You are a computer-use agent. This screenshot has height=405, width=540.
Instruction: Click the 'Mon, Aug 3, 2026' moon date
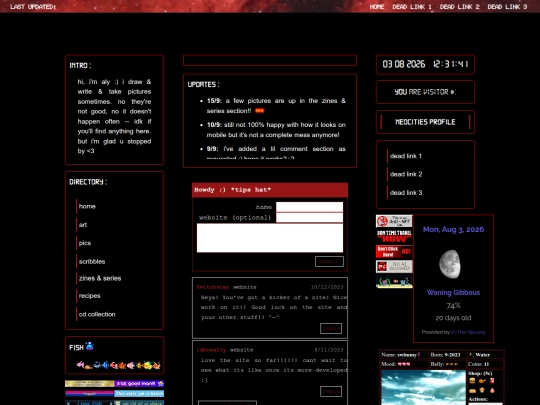(x=453, y=229)
